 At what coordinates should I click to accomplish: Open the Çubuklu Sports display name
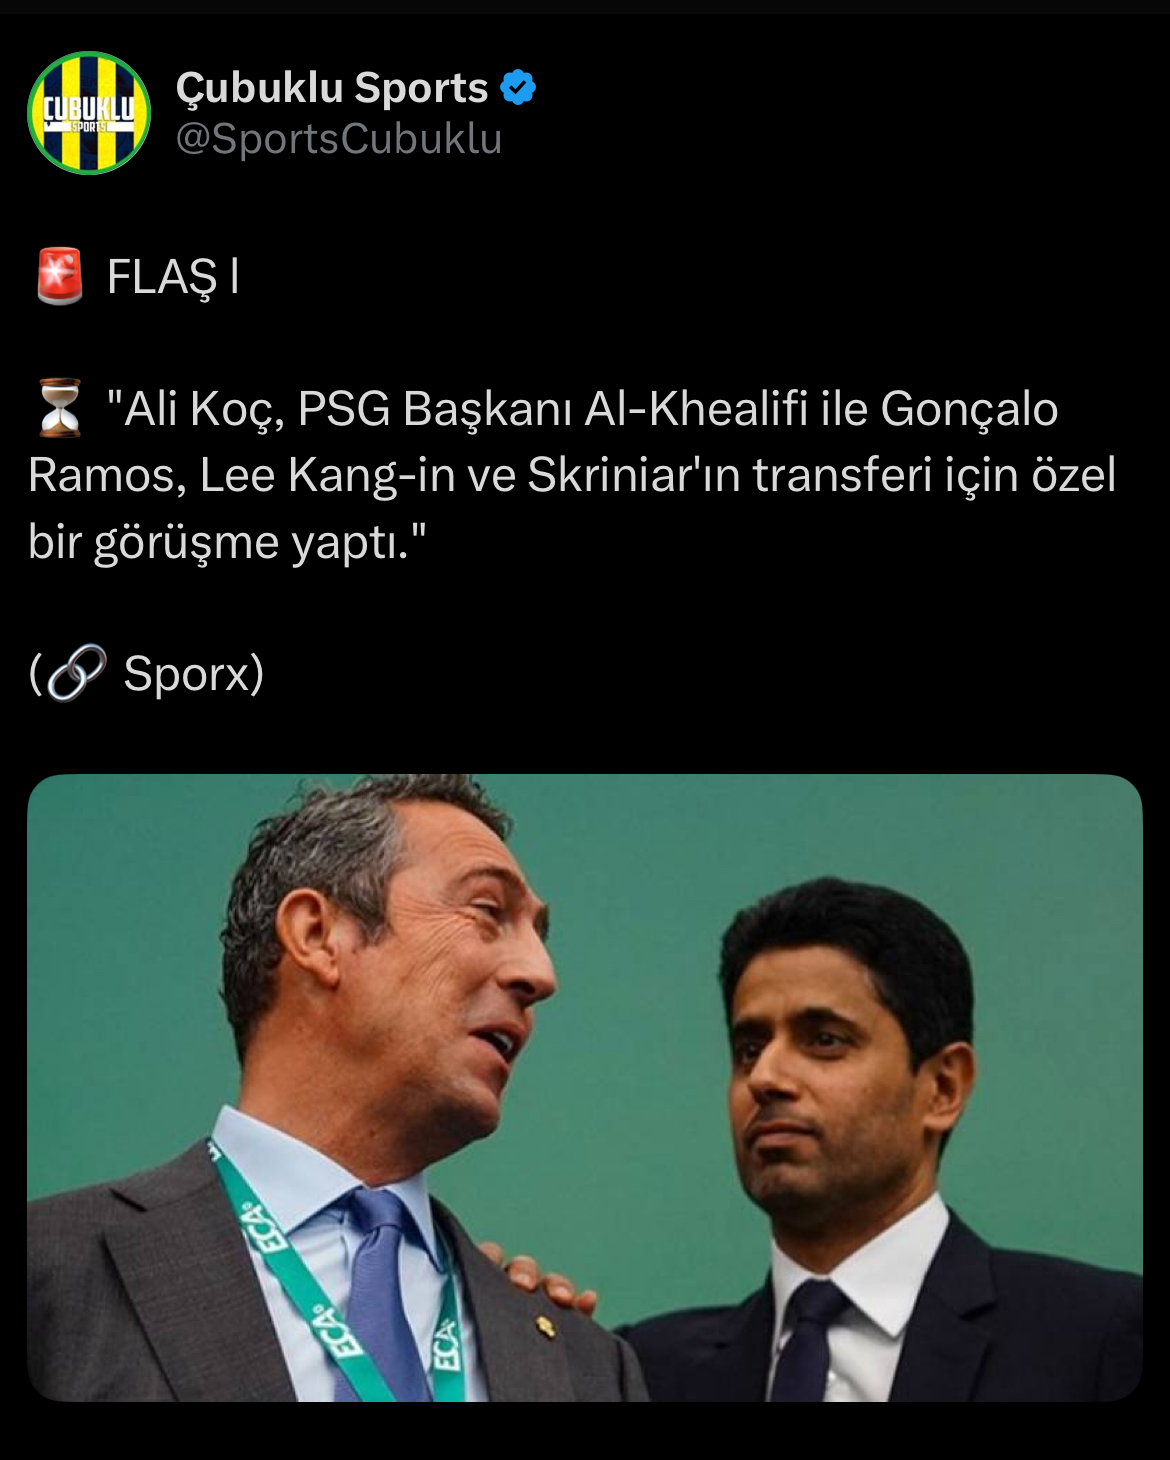click(x=332, y=88)
